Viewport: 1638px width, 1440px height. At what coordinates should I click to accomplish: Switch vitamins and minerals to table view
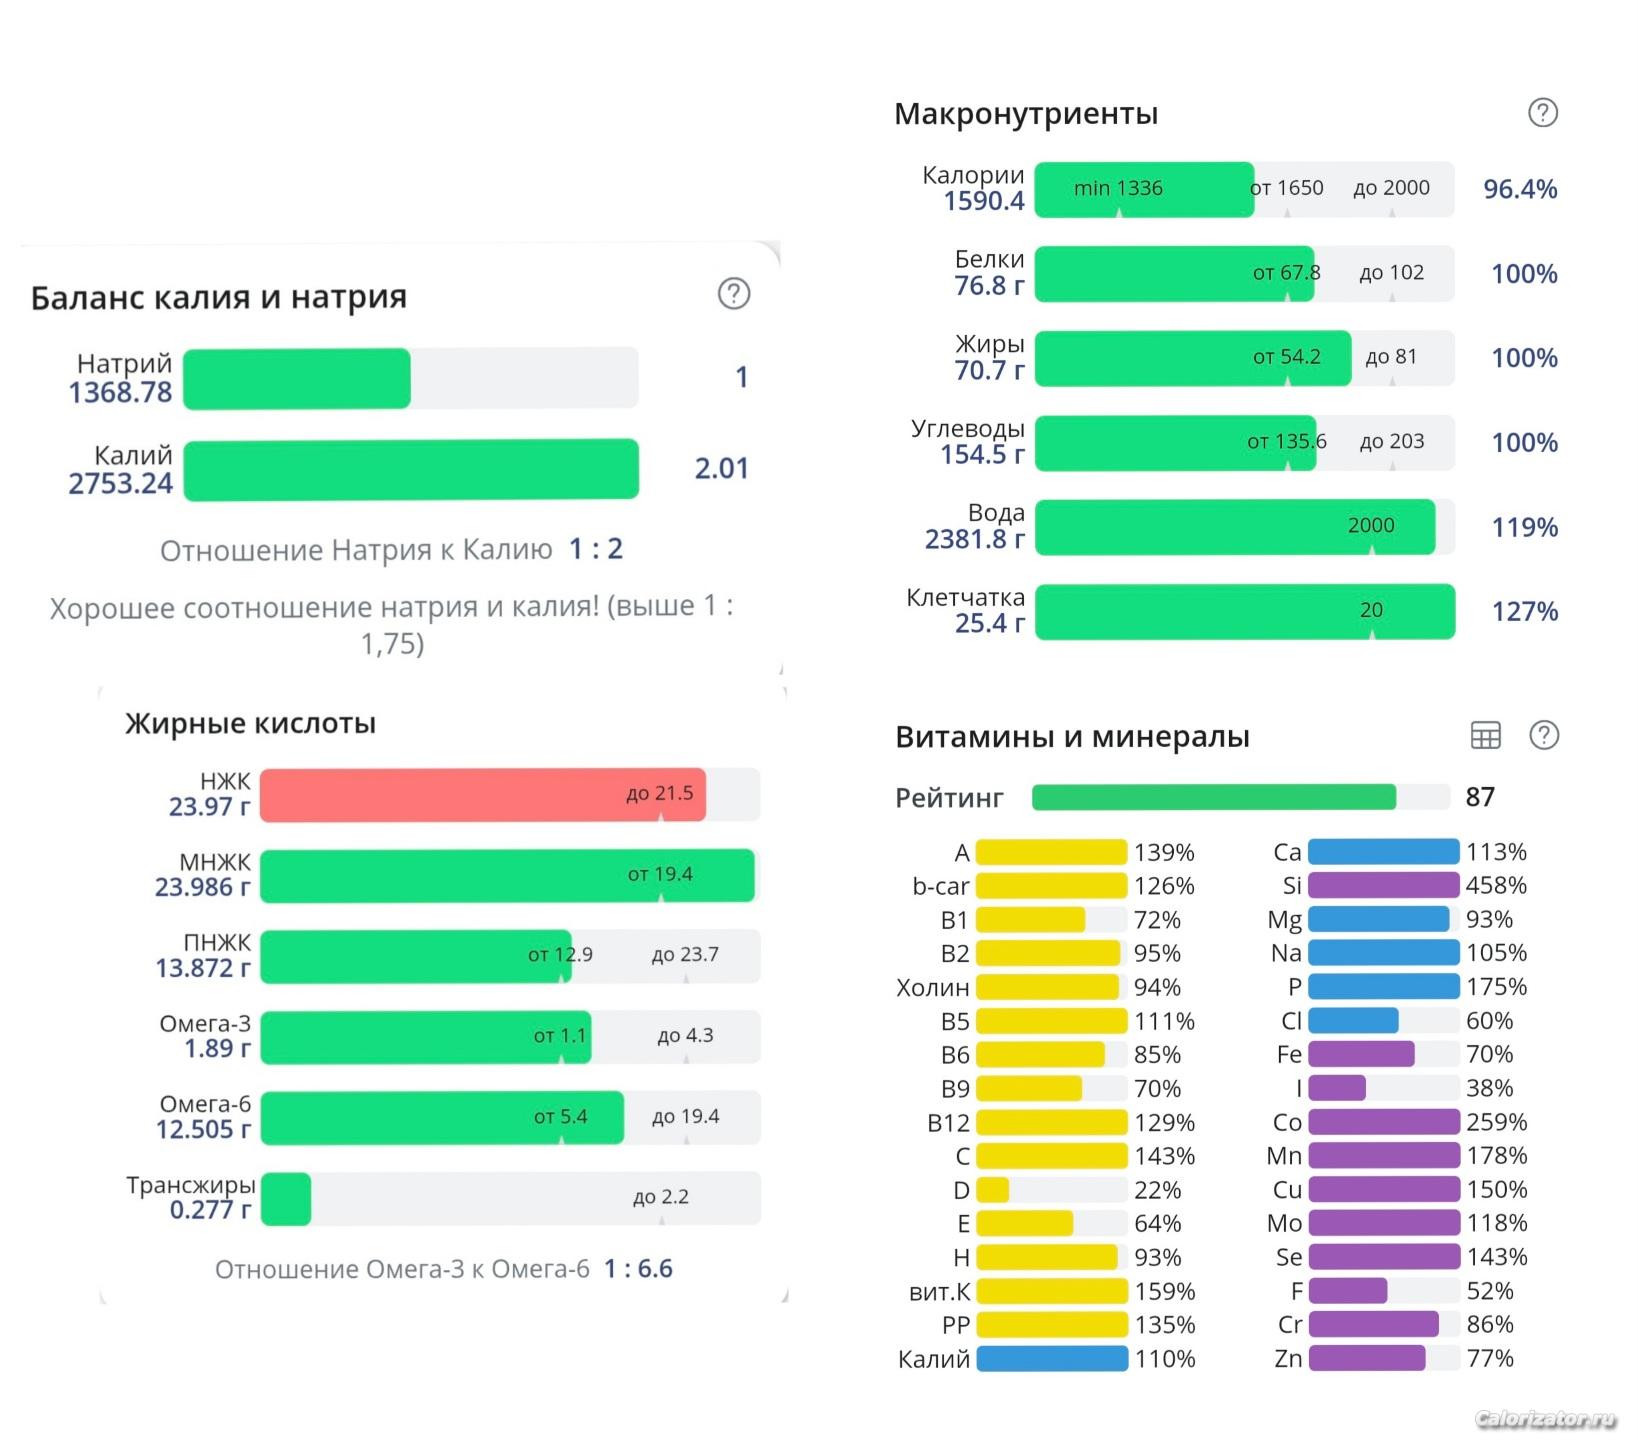(x=1485, y=736)
